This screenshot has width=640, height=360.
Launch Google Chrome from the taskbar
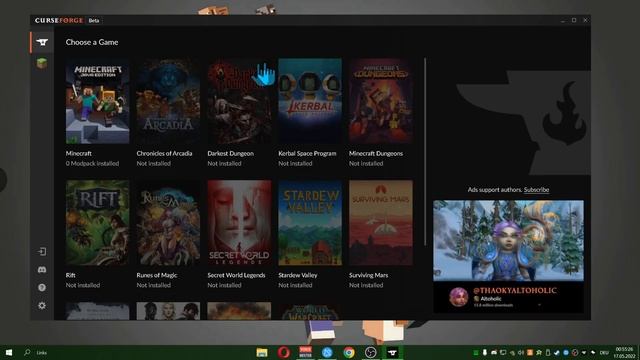pyautogui.click(x=349, y=352)
